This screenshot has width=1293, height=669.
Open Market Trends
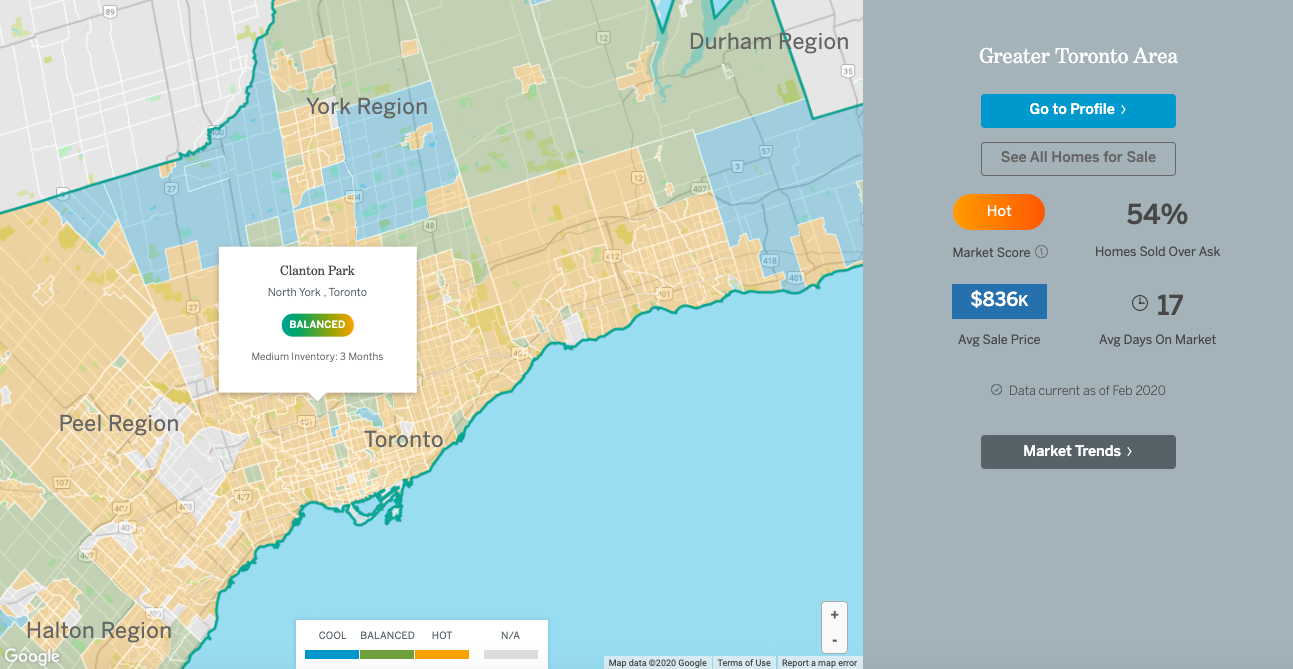tap(1078, 452)
